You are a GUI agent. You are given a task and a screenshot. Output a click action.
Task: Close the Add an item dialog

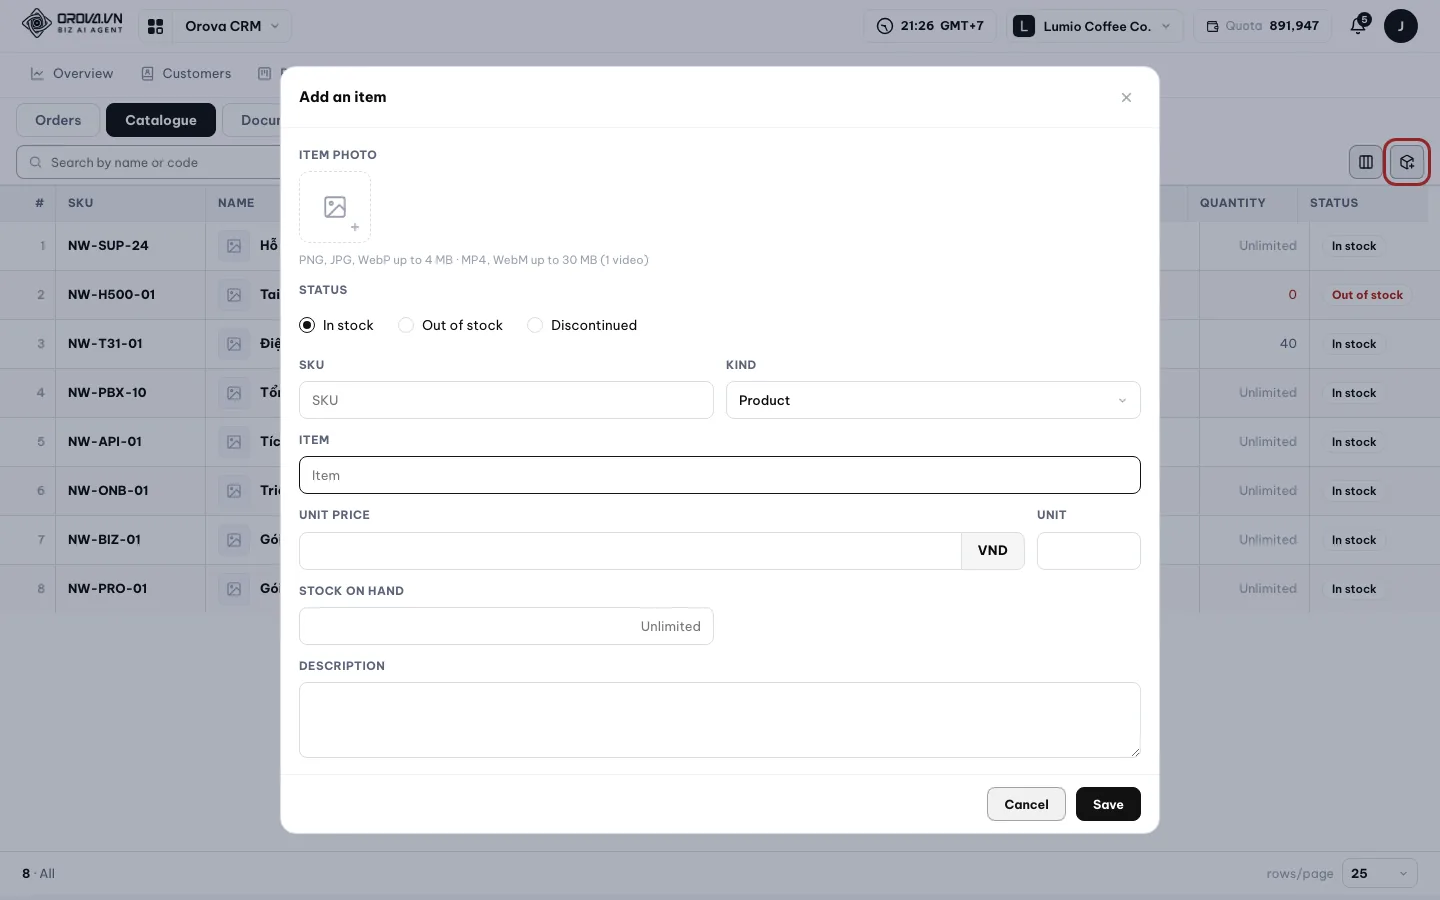[1126, 97]
